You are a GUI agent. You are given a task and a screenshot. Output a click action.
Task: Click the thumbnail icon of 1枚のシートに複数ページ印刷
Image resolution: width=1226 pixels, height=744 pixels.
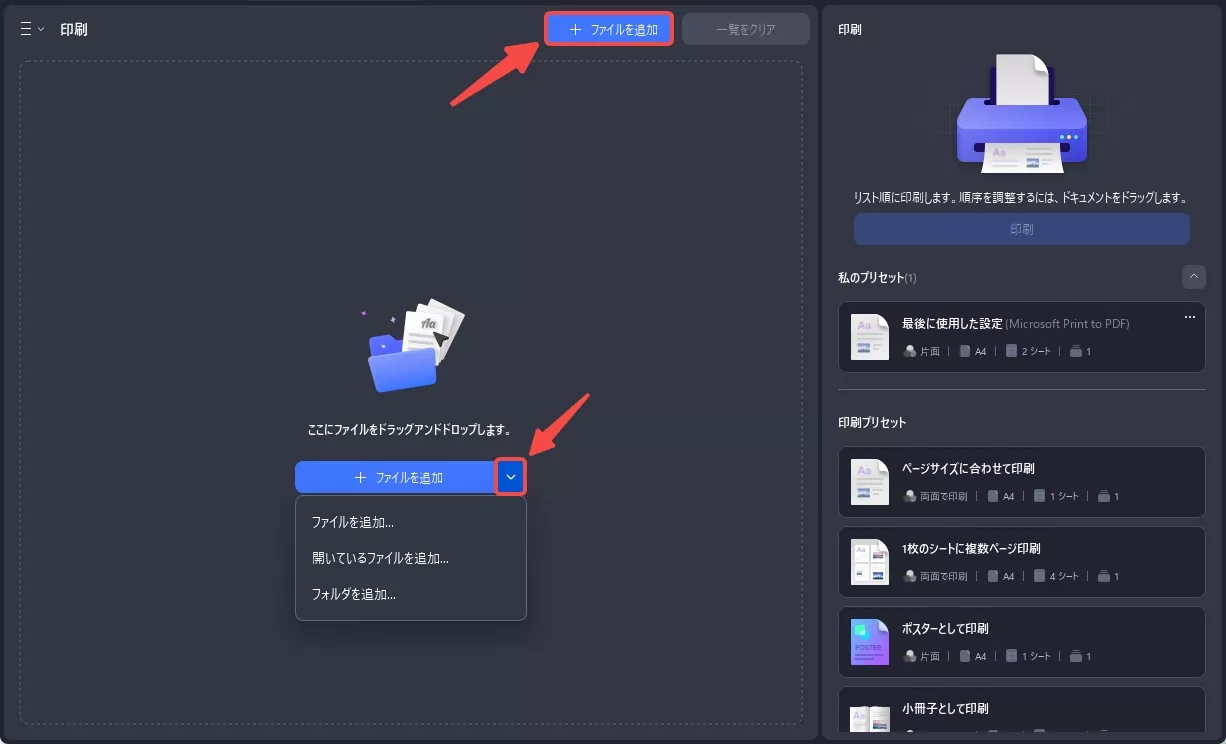tap(869, 561)
